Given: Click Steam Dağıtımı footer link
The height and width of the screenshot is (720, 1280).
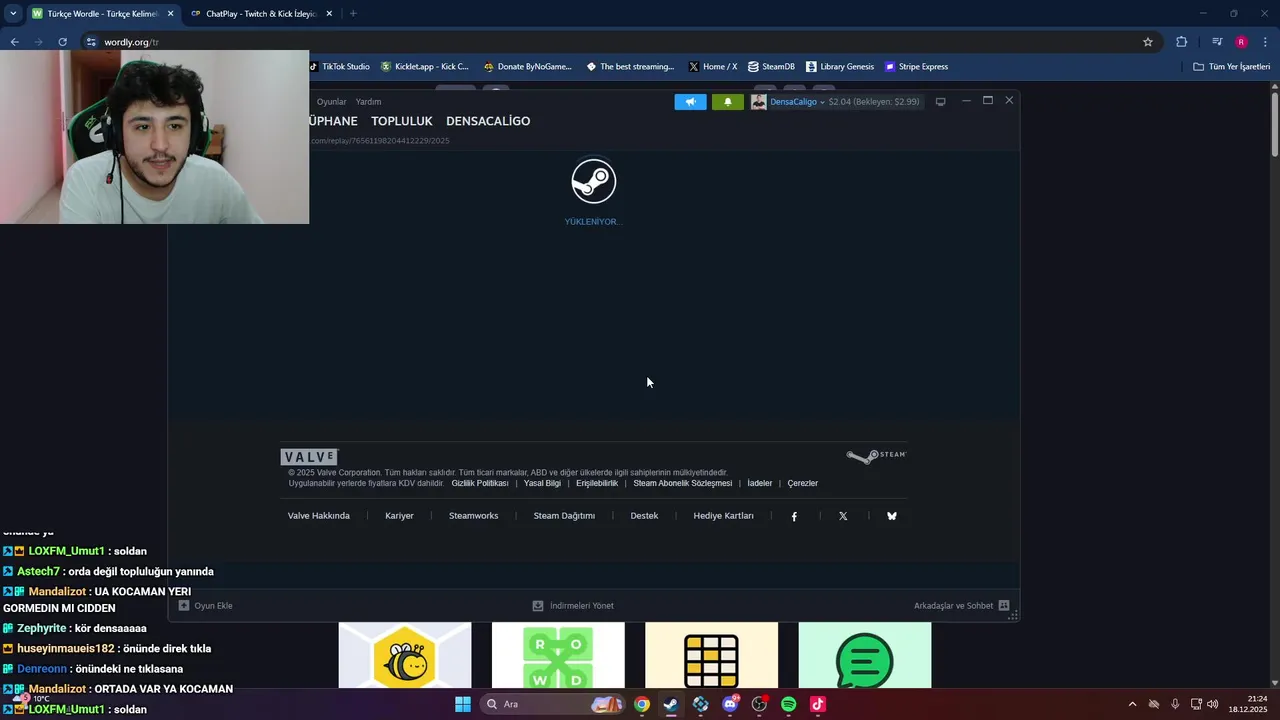Looking at the screenshot, I should pos(564,516).
